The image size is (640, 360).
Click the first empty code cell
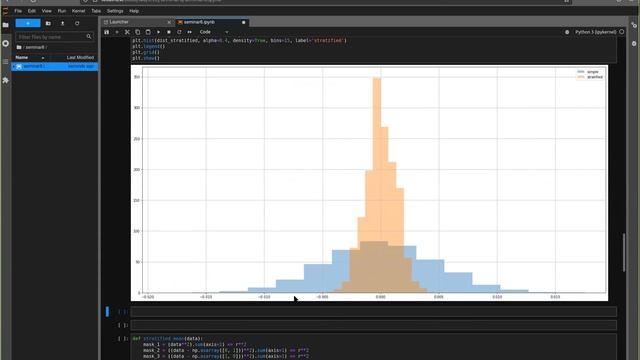click(x=373, y=312)
